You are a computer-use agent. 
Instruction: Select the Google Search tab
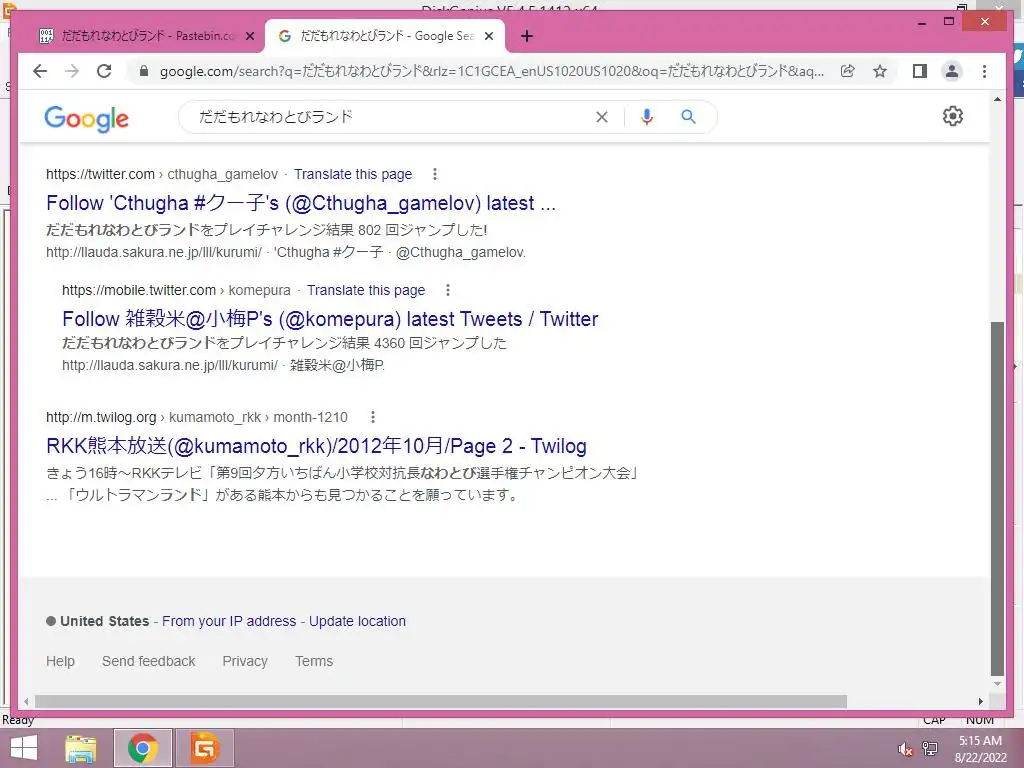coord(385,37)
